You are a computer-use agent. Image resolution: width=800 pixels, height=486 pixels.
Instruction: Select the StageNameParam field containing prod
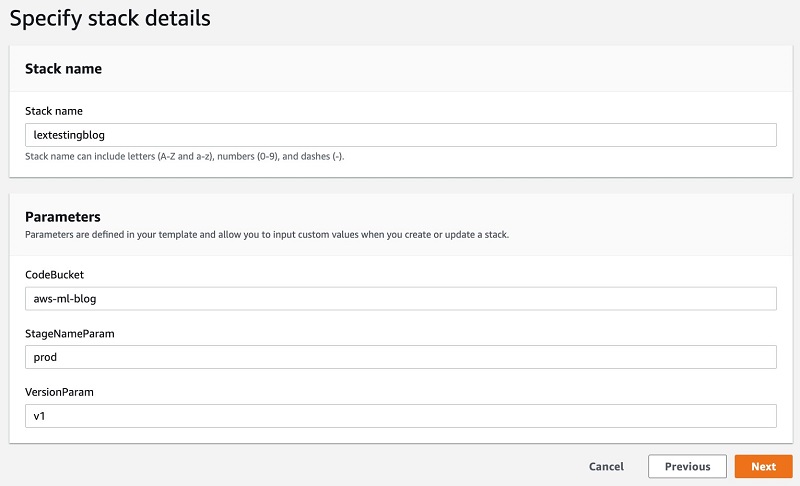coord(401,357)
